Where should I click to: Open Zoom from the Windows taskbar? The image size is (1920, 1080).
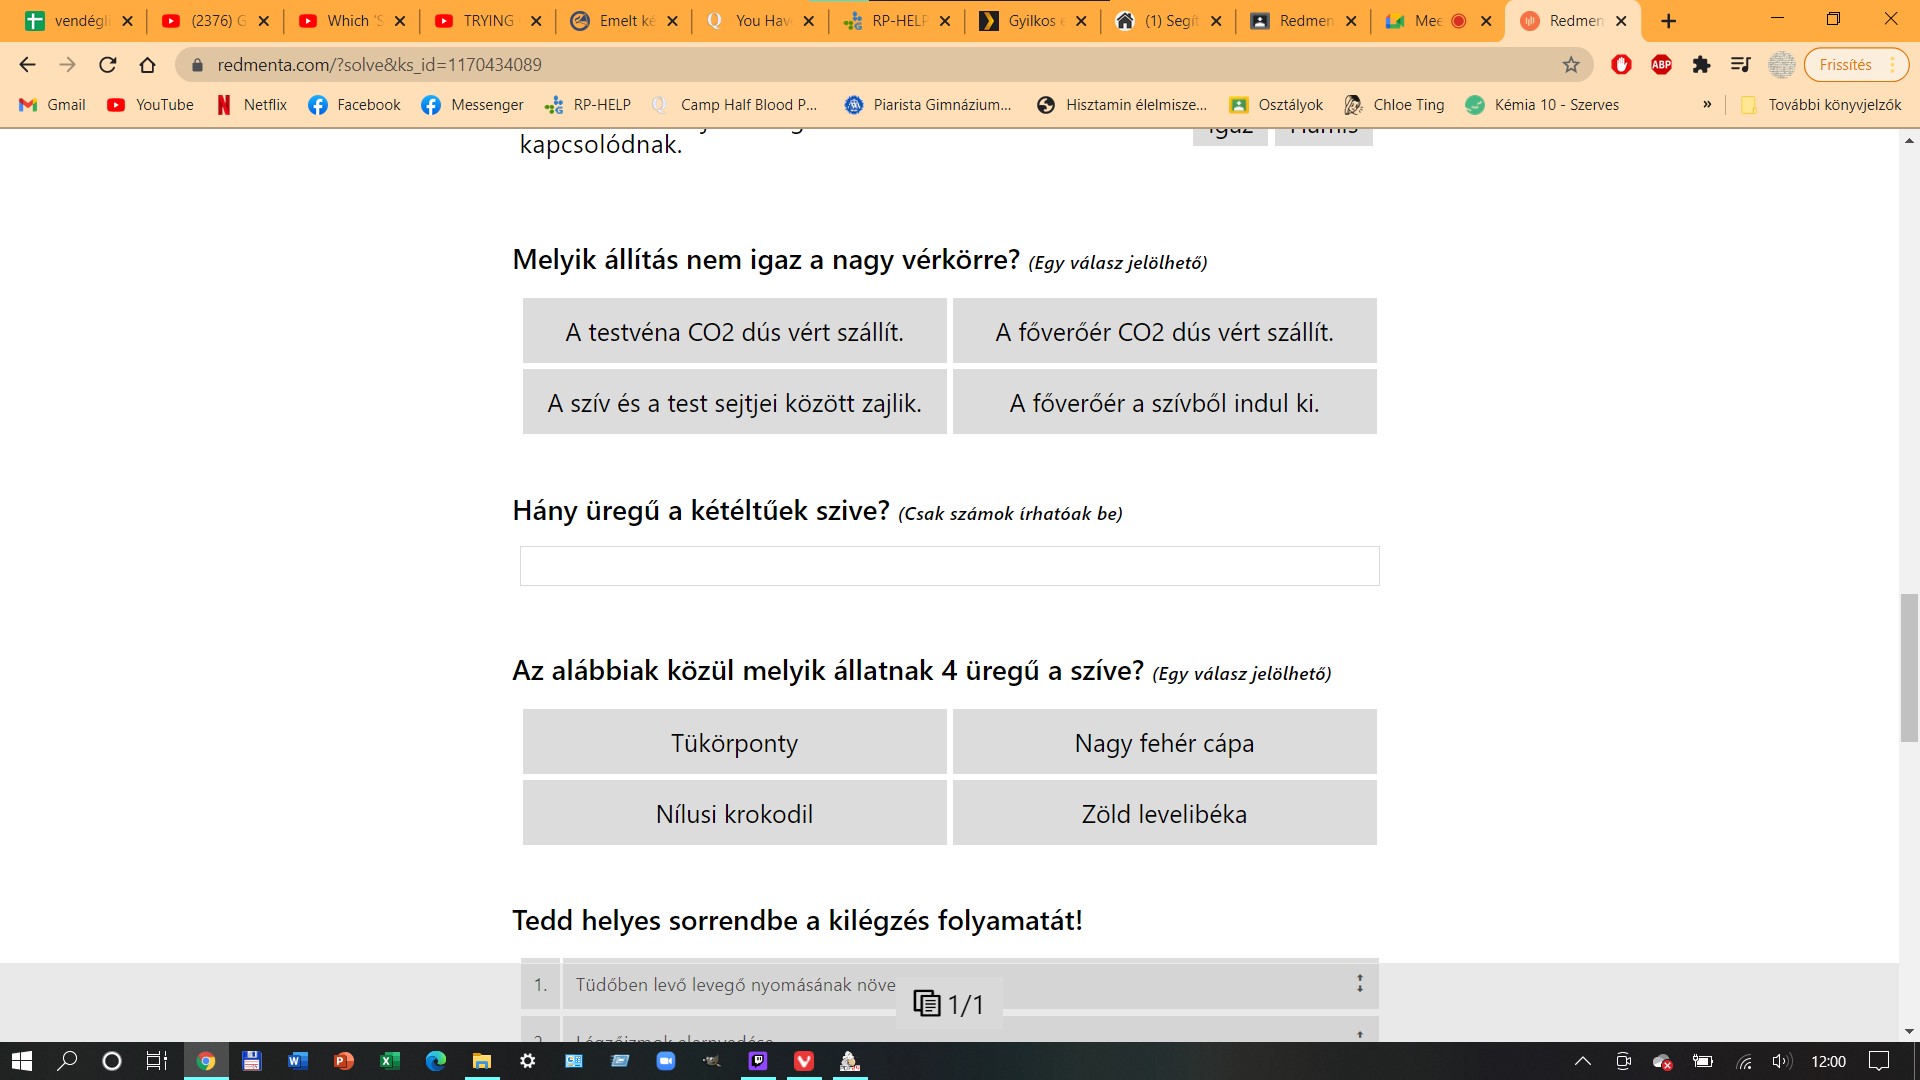tap(666, 1061)
